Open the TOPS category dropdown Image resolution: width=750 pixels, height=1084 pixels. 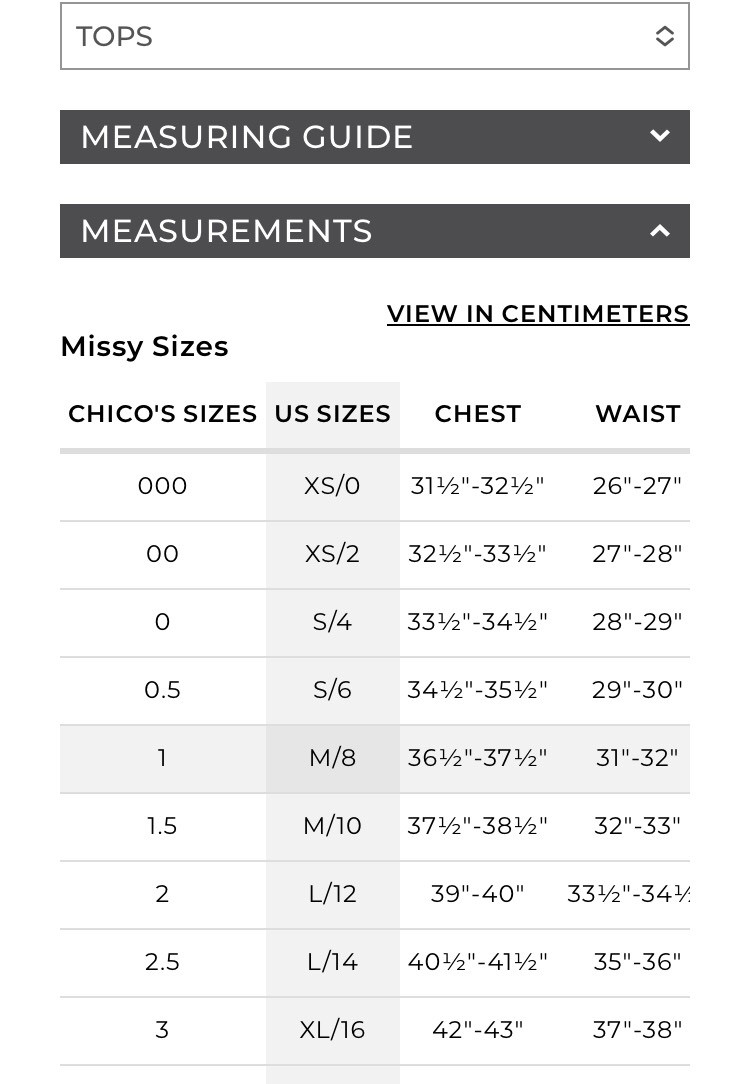[x=375, y=36]
